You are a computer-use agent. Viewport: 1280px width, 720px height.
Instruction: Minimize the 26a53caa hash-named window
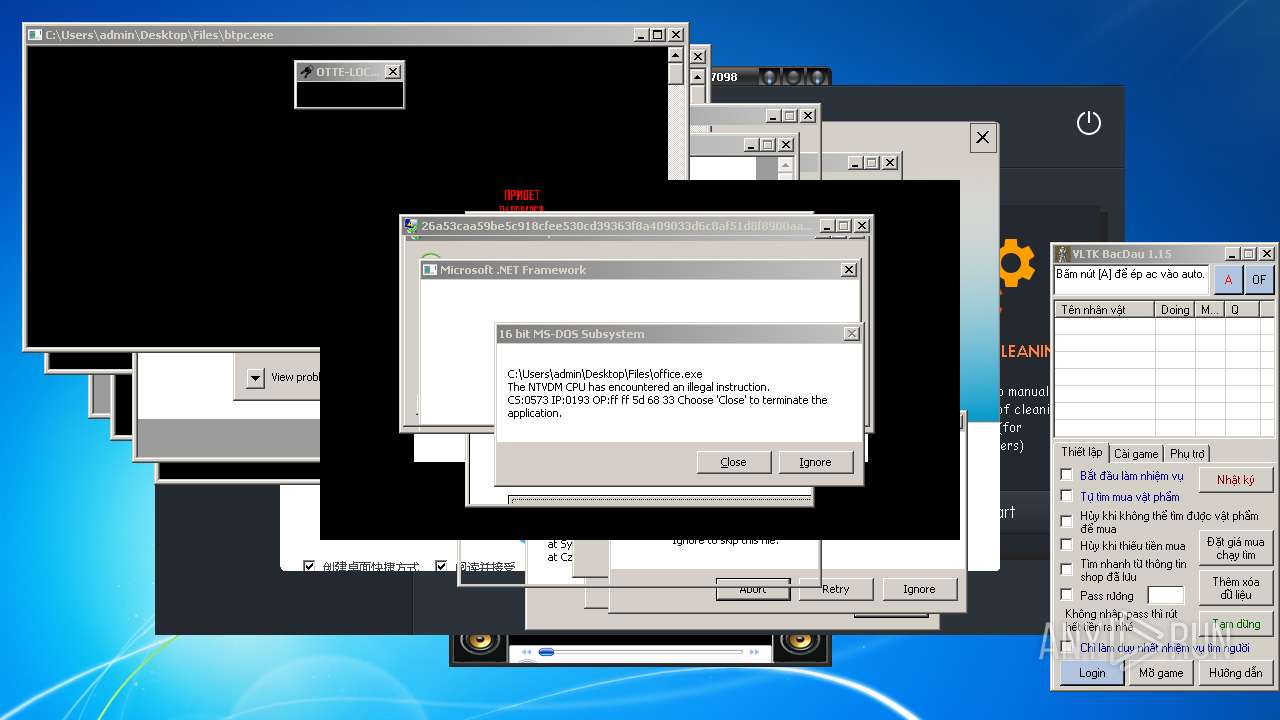[827, 226]
